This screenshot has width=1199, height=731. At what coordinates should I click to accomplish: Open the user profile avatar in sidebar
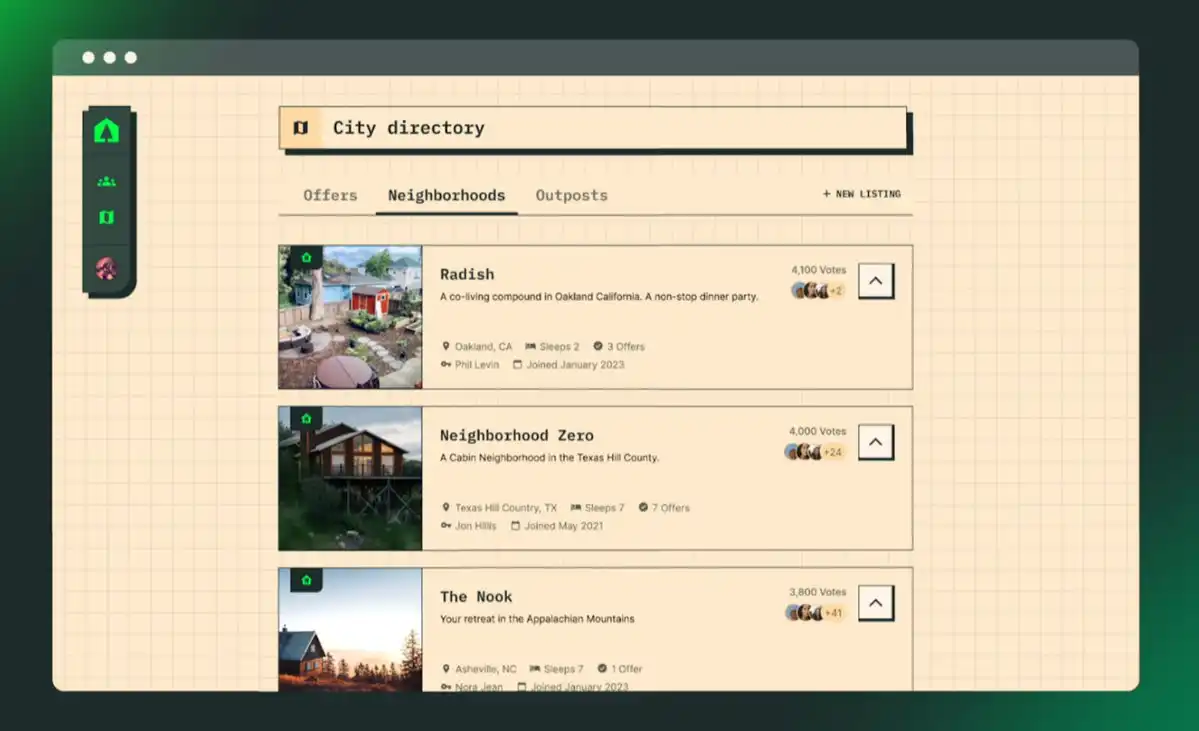click(106, 268)
